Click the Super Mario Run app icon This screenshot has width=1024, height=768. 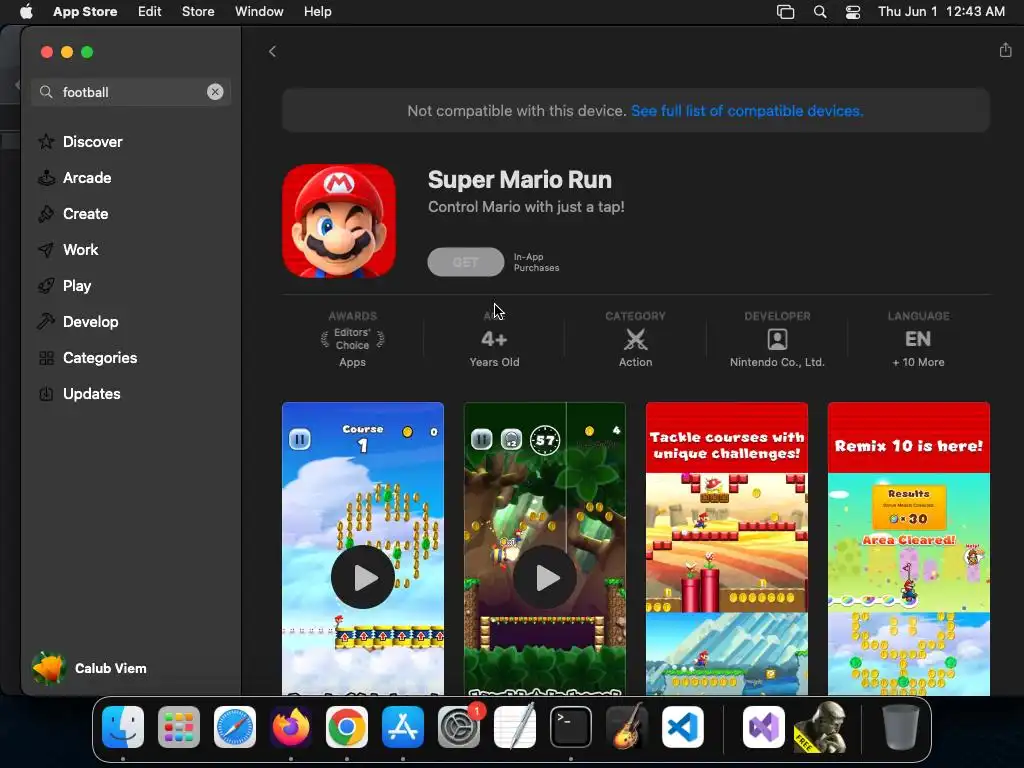tap(339, 221)
